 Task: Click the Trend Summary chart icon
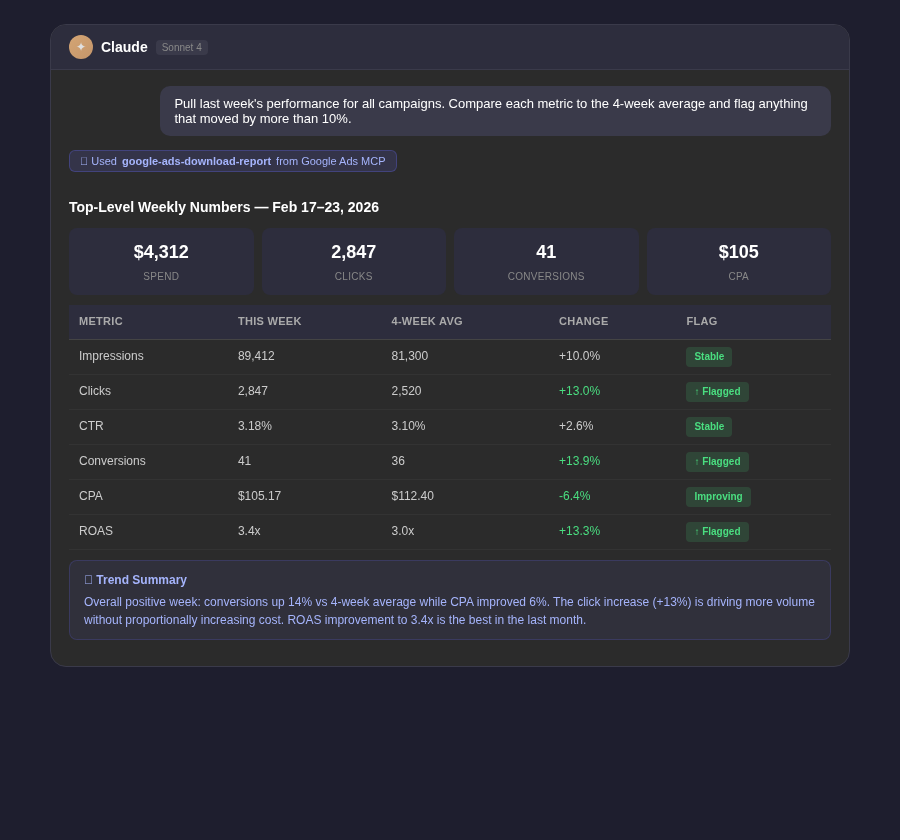click(x=89, y=580)
